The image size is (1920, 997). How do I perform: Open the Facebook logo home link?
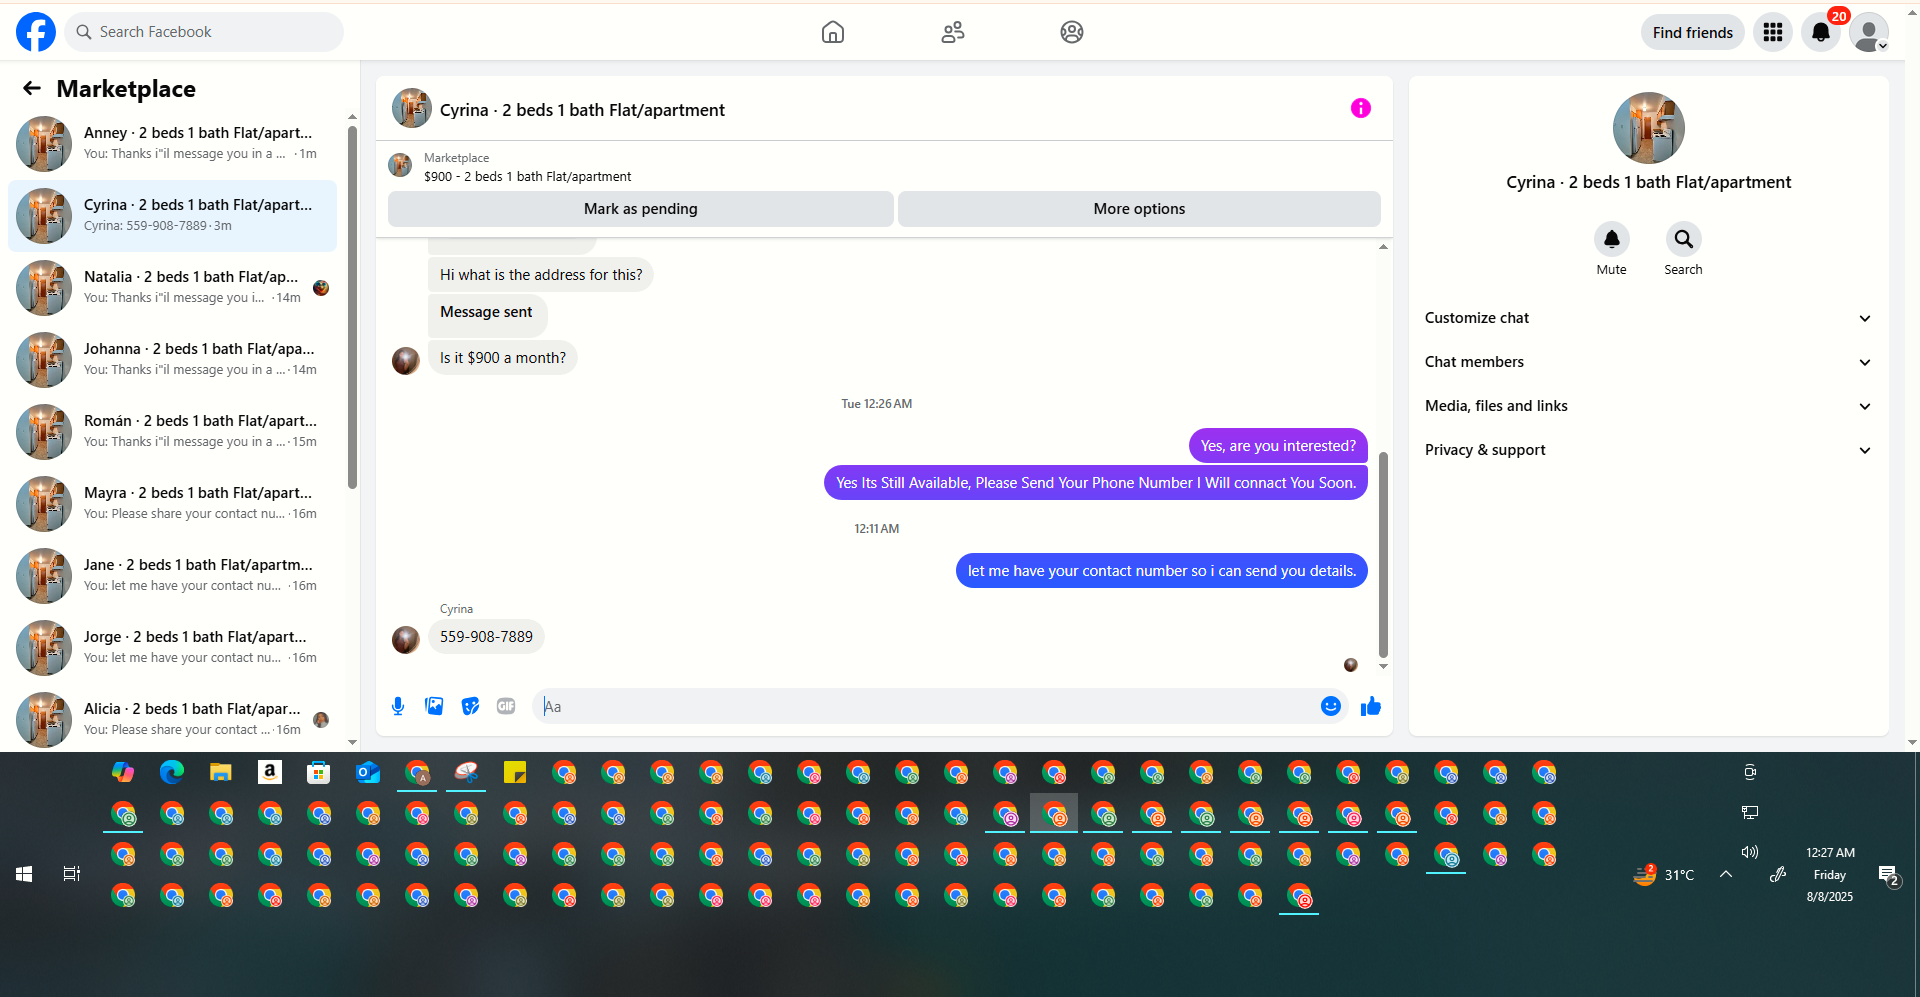tap(36, 32)
